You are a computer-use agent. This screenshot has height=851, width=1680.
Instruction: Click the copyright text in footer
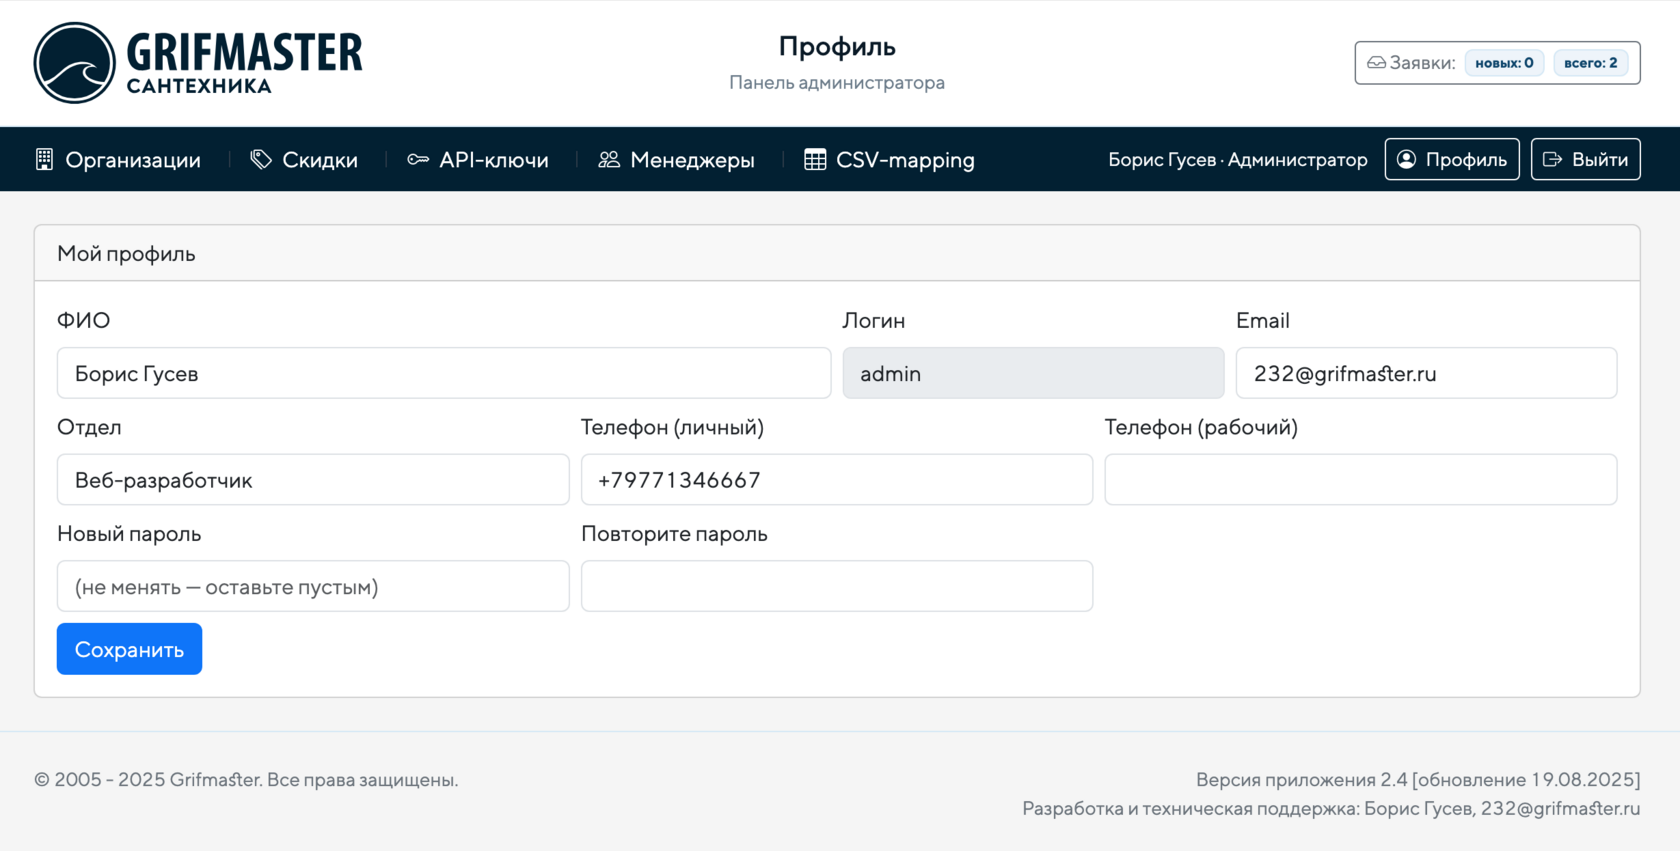click(246, 780)
